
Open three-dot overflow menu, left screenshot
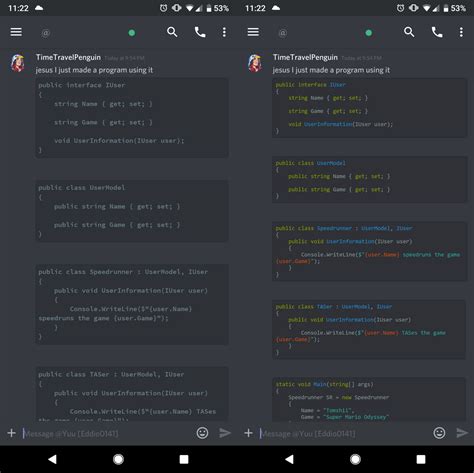click(224, 32)
